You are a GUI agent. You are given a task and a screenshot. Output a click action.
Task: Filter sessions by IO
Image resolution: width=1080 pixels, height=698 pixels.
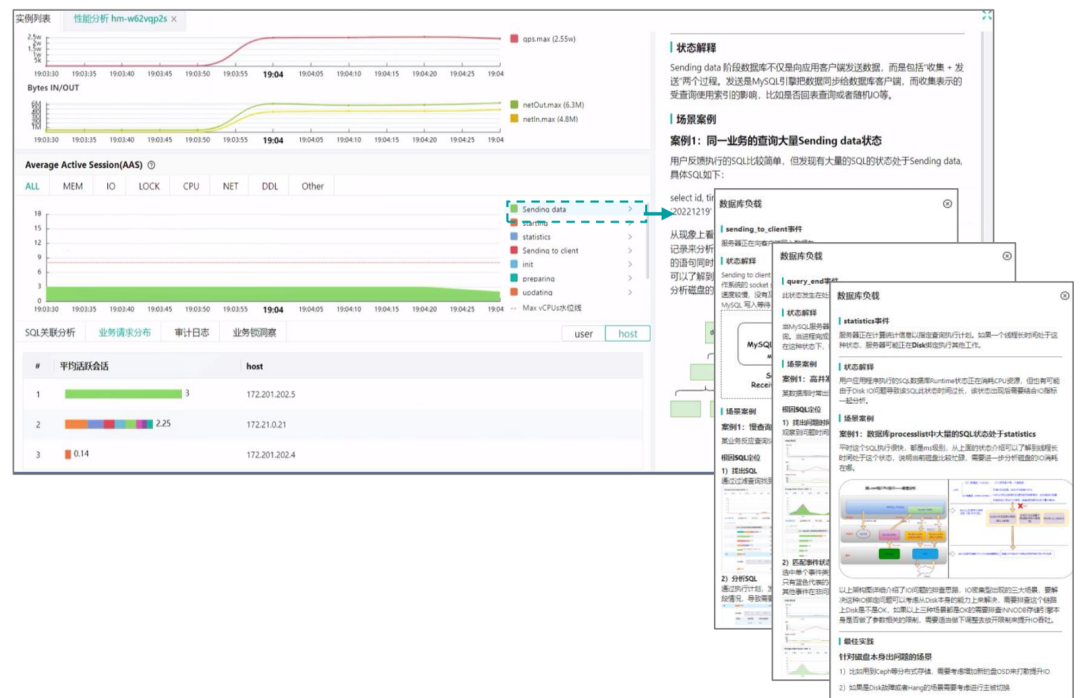(110, 186)
